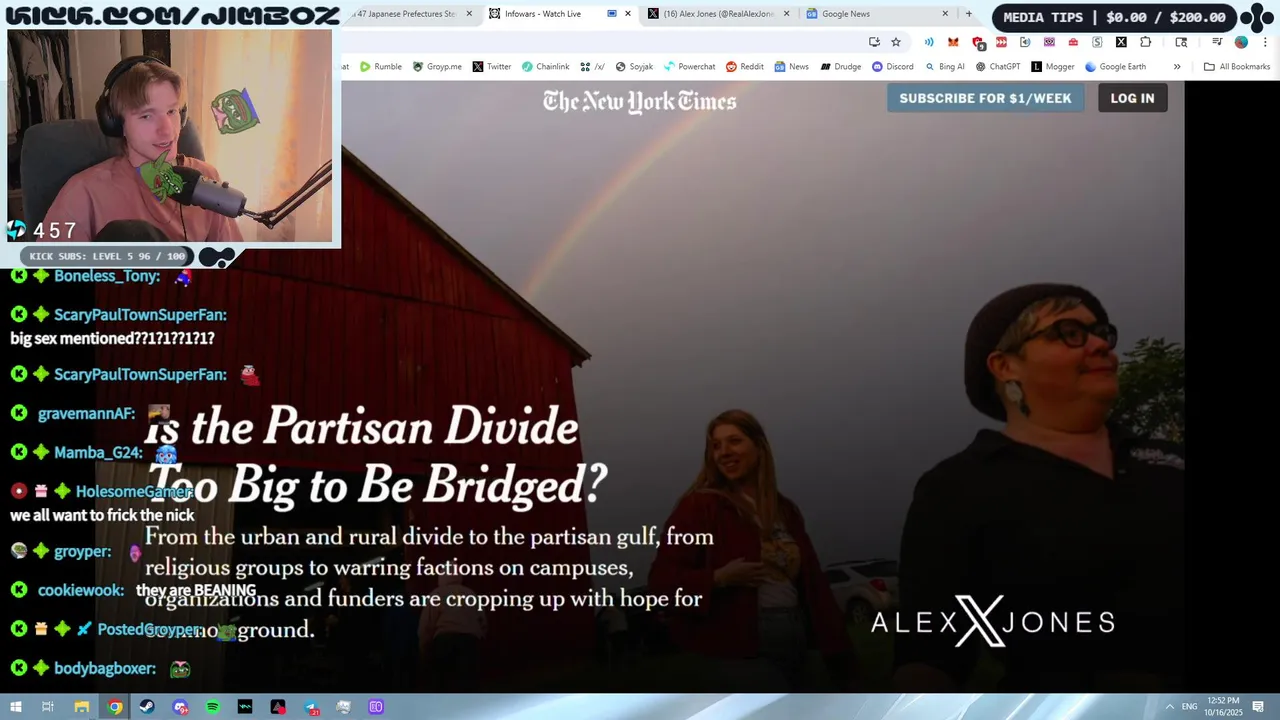Expand hidden bookmarks chevron
The height and width of the screenshot is (720, 1280).
tap(1177, 67)
